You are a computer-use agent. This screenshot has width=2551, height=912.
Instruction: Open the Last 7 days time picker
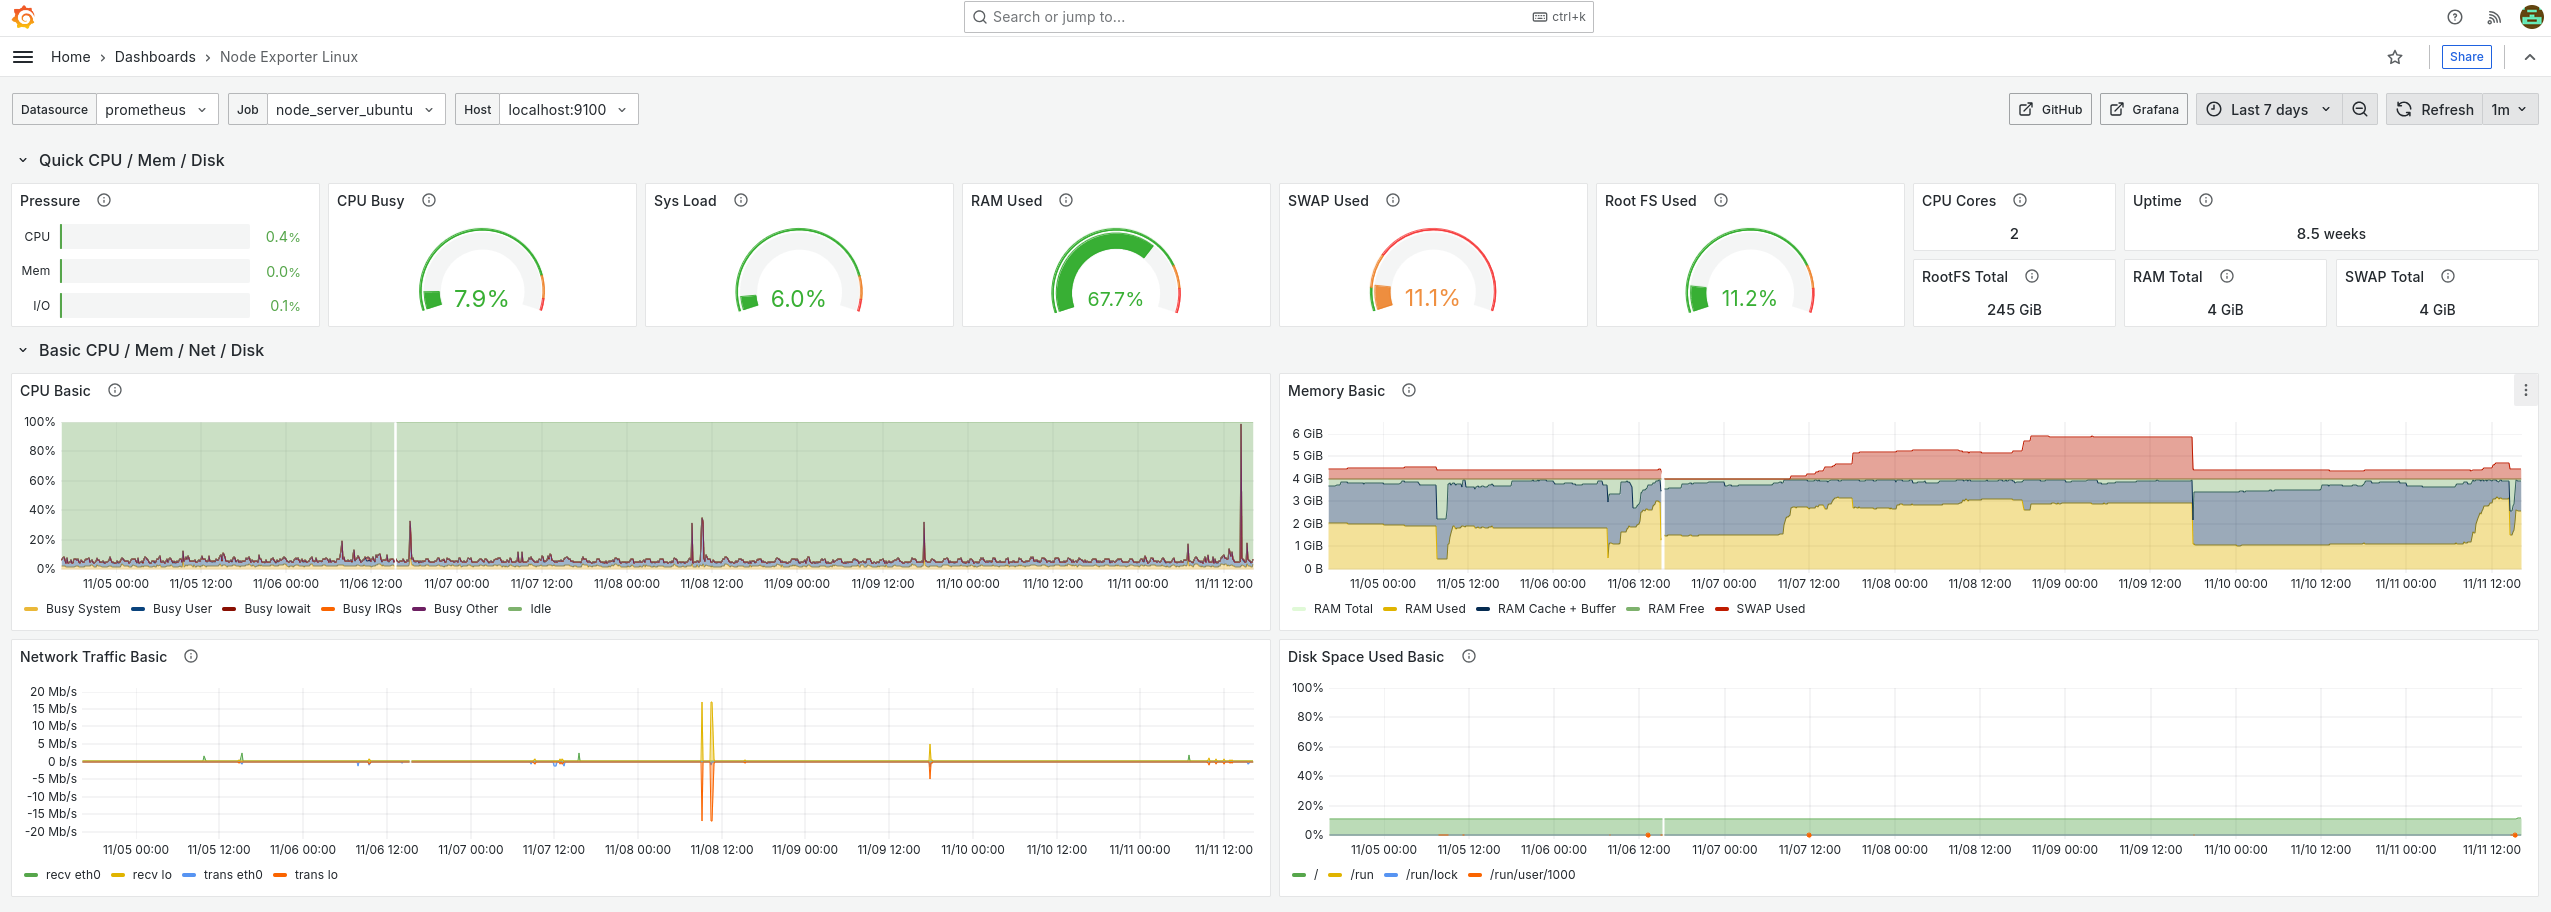pos(2269,109)
